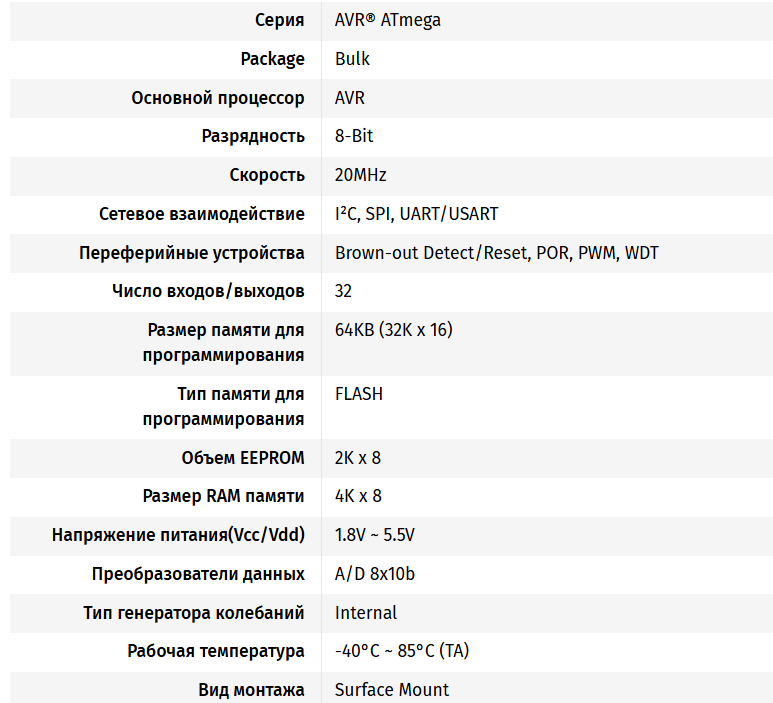Select the 'A/D 8x10b' value
Image resolution: width=773 pixels, height=703 pixels.
(x=374, y=574)
